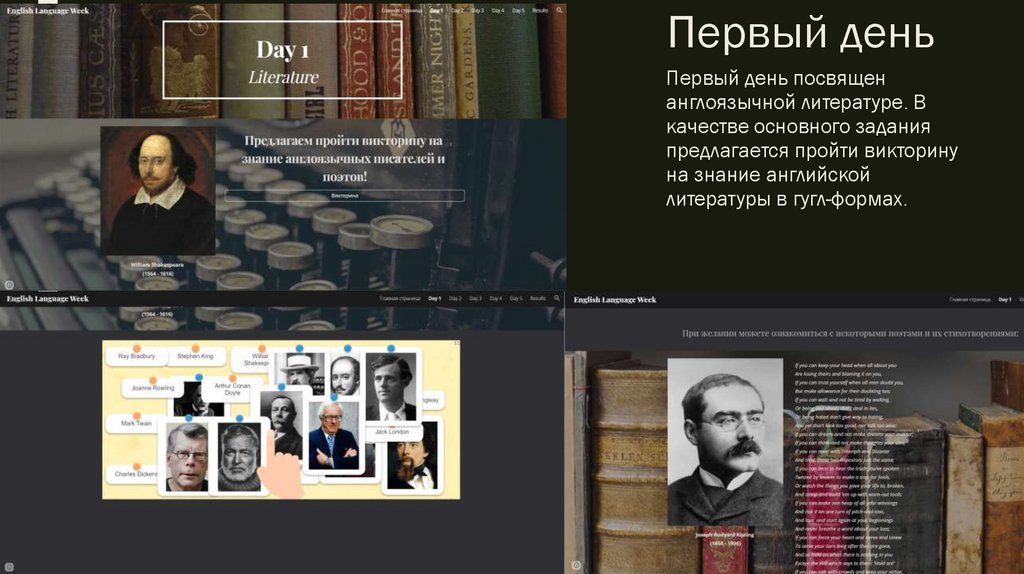The height and width of the screenshot is (574, 1024).
Task: Click the Joseph Rudyard Kipling caption under the photo
Action: [724, 539]
